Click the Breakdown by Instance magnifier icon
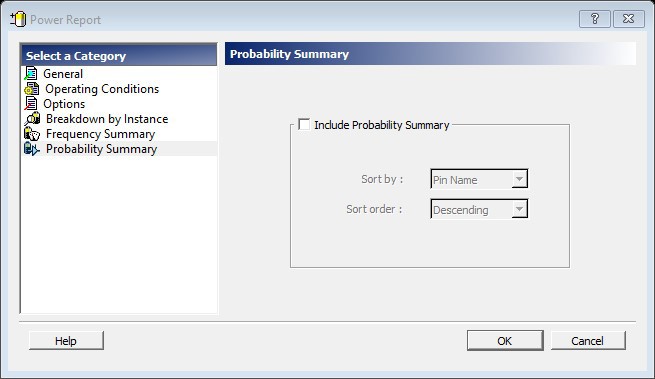This screenshot has width=655, height=379. coord(32,119)
